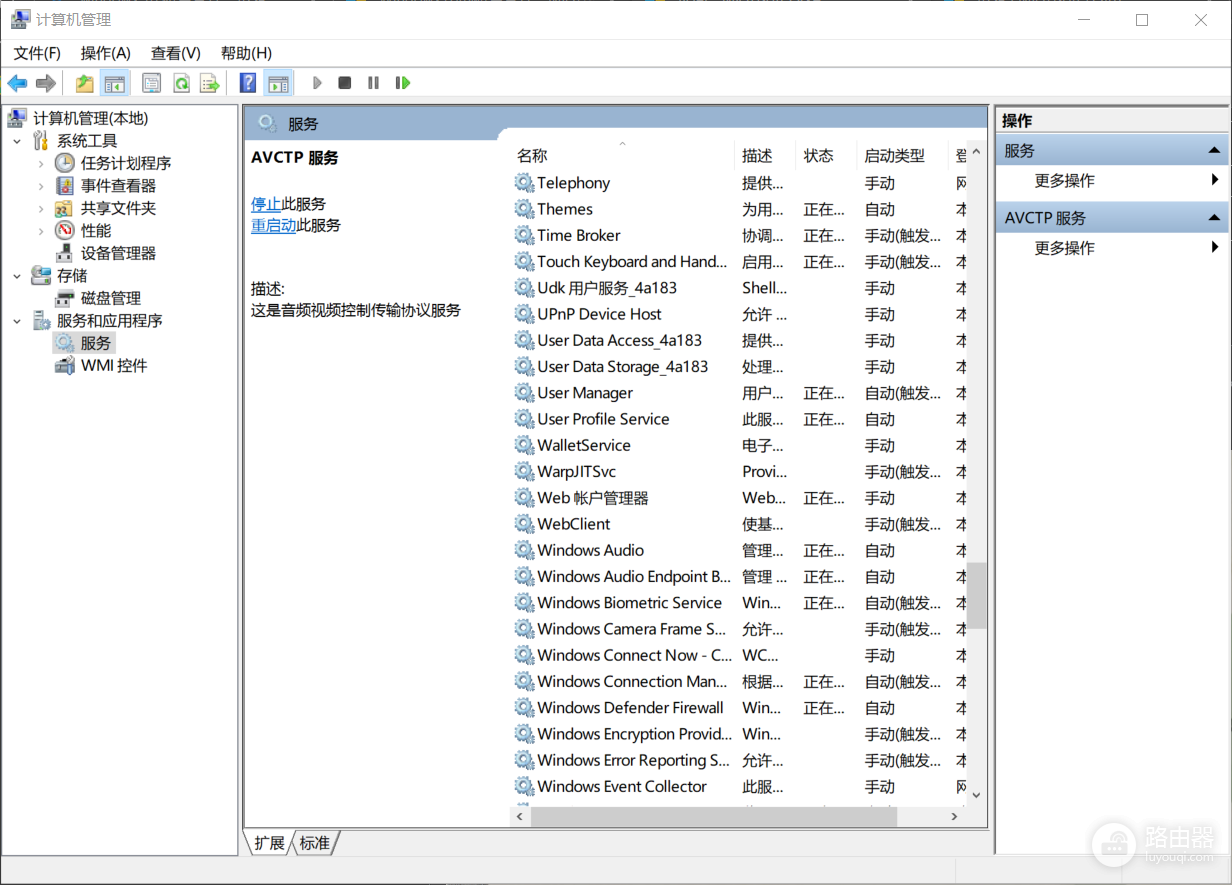1232x885 pixels.
Task: Click the toolbar Refresh icon
Action: [x=181, y=83]
